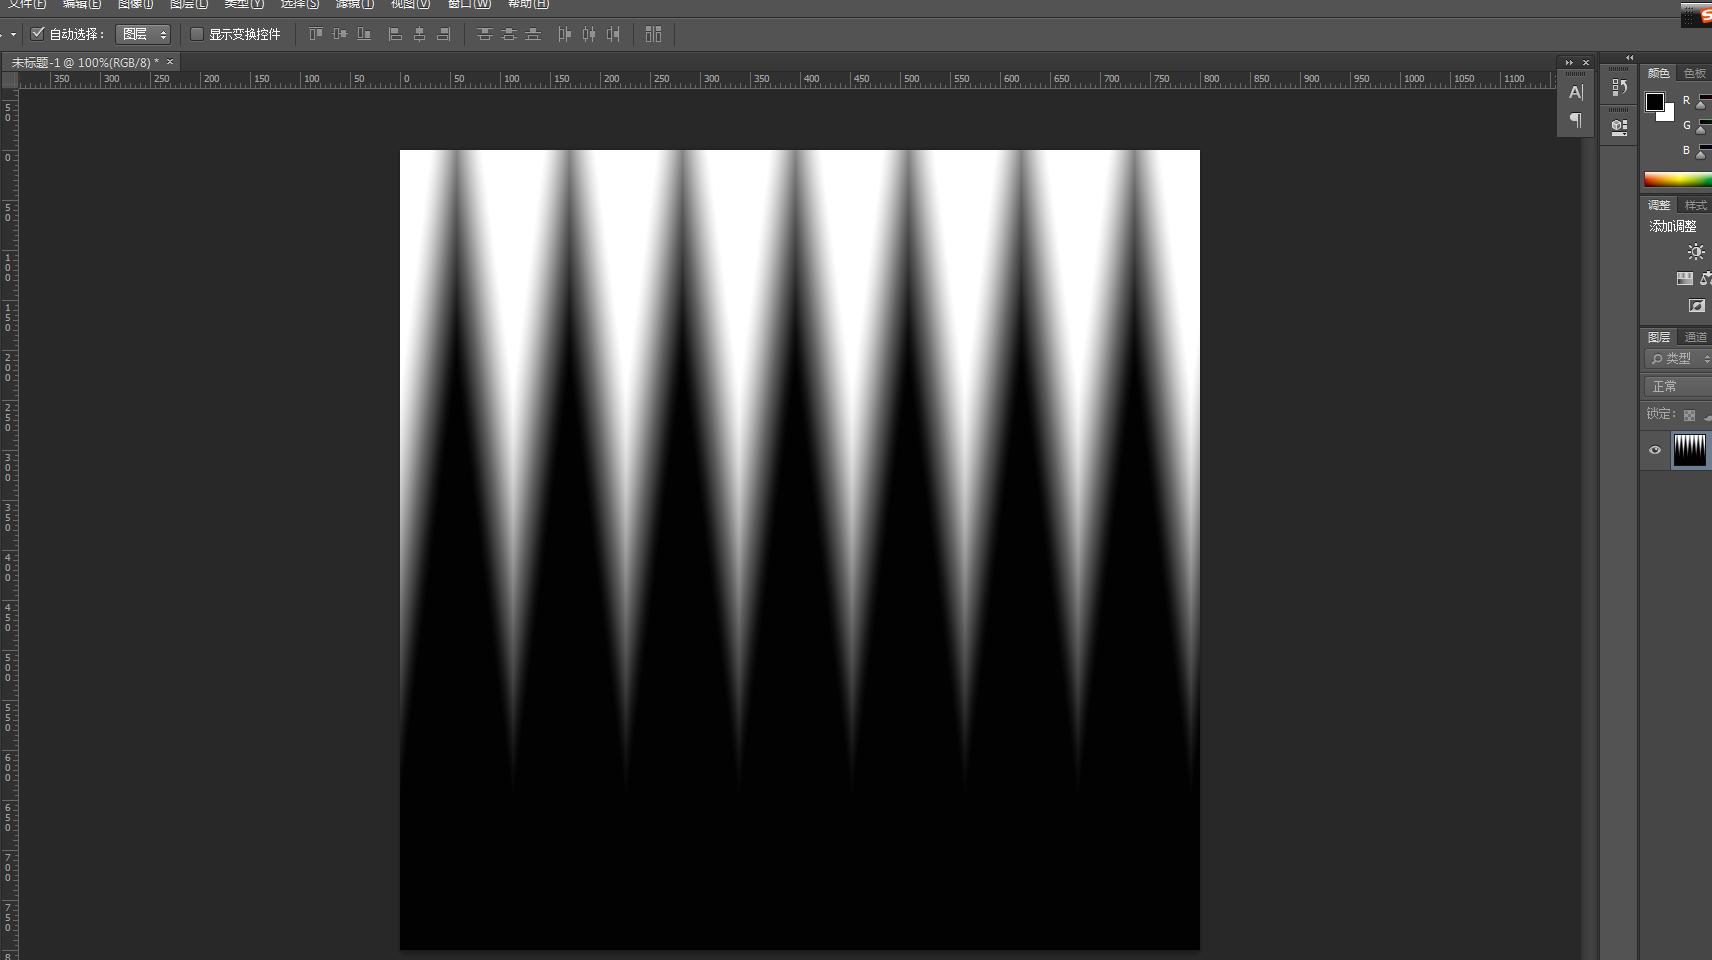Switch to the 通道 tab
The width and height of the screenshot is (1712, 960).
click(x=1695, y=337)
